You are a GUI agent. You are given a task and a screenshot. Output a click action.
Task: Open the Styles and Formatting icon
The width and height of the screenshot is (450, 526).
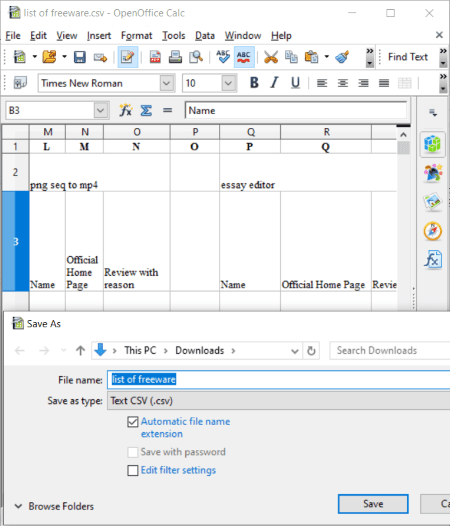point(20,83)
